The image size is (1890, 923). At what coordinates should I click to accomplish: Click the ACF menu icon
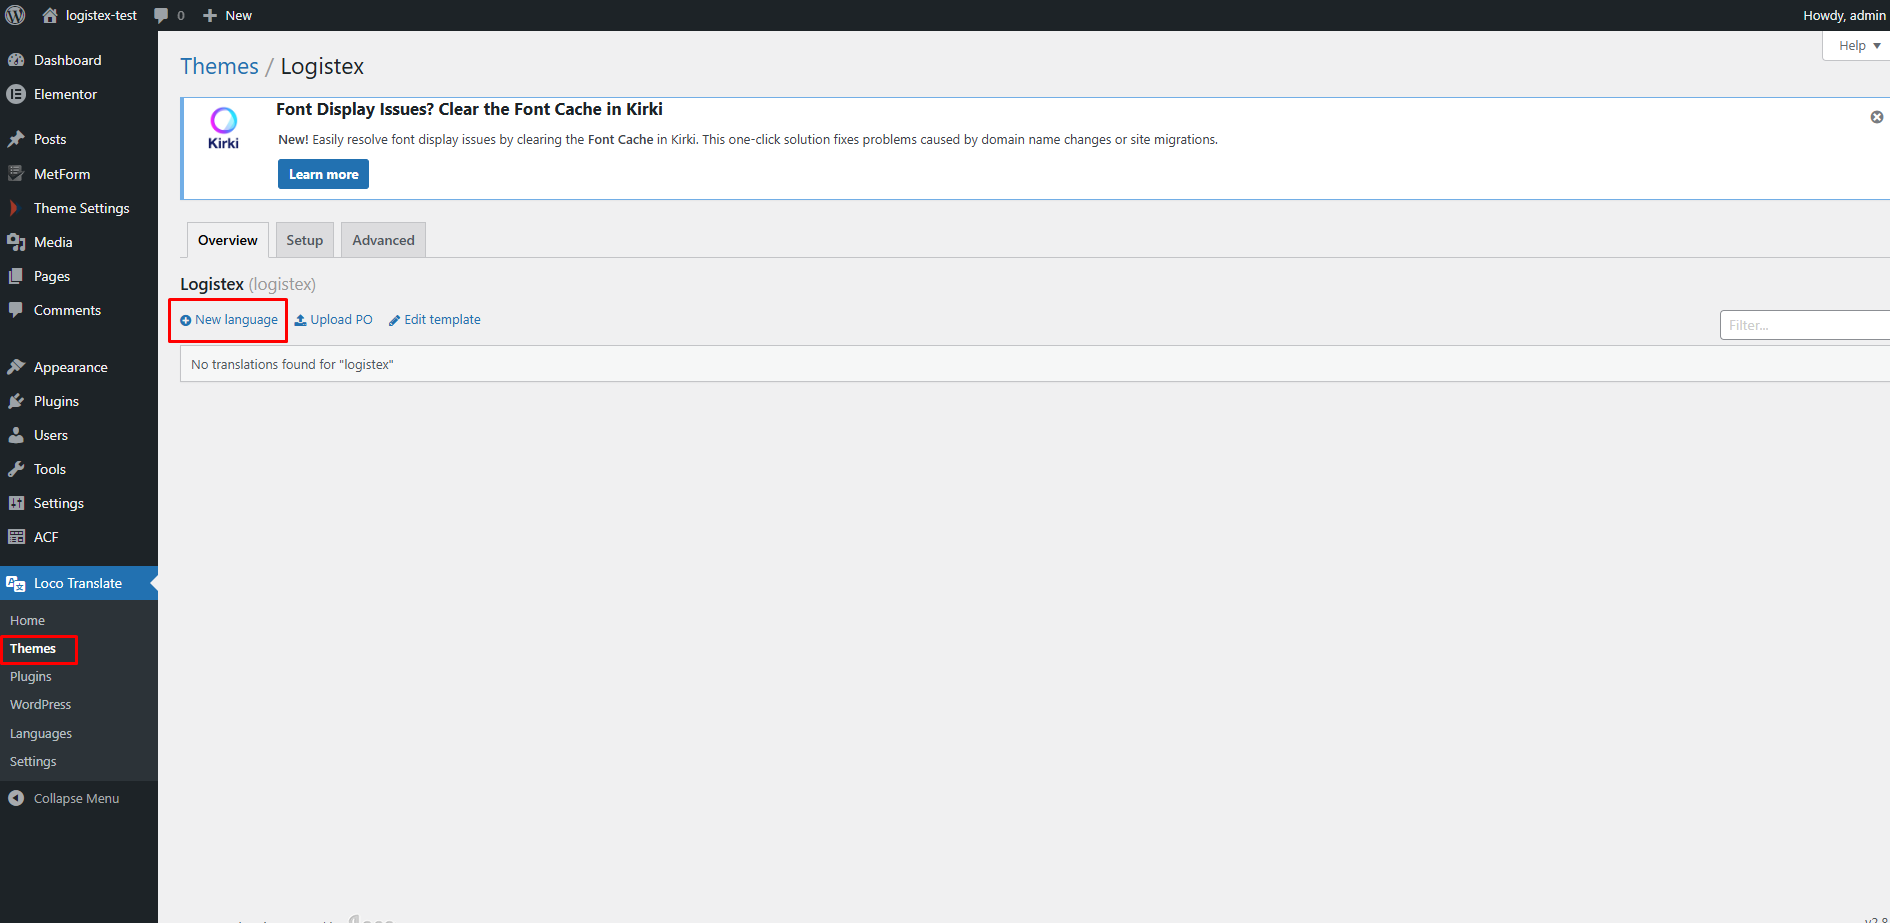tap(16, 537)
